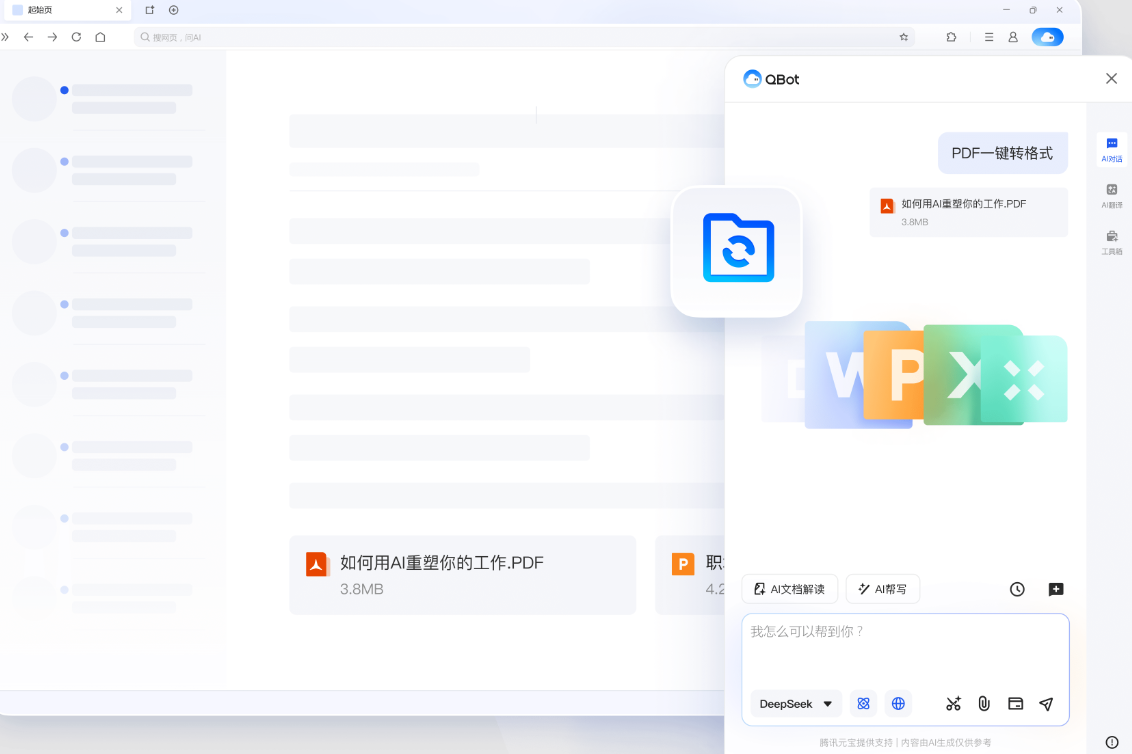Open 如何用AI重塑你的工作.PDF file card

click(463, 575)
